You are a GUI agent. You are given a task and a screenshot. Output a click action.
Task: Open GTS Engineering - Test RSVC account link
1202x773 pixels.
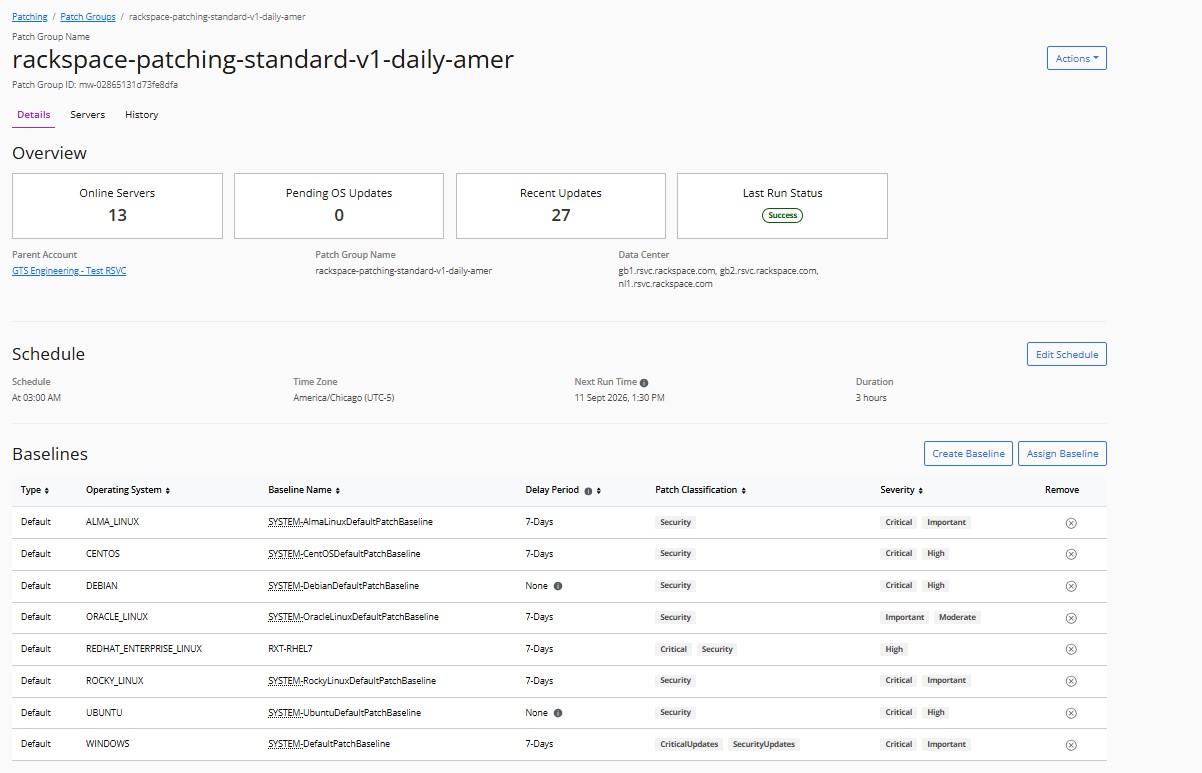[x=69, y=271]
